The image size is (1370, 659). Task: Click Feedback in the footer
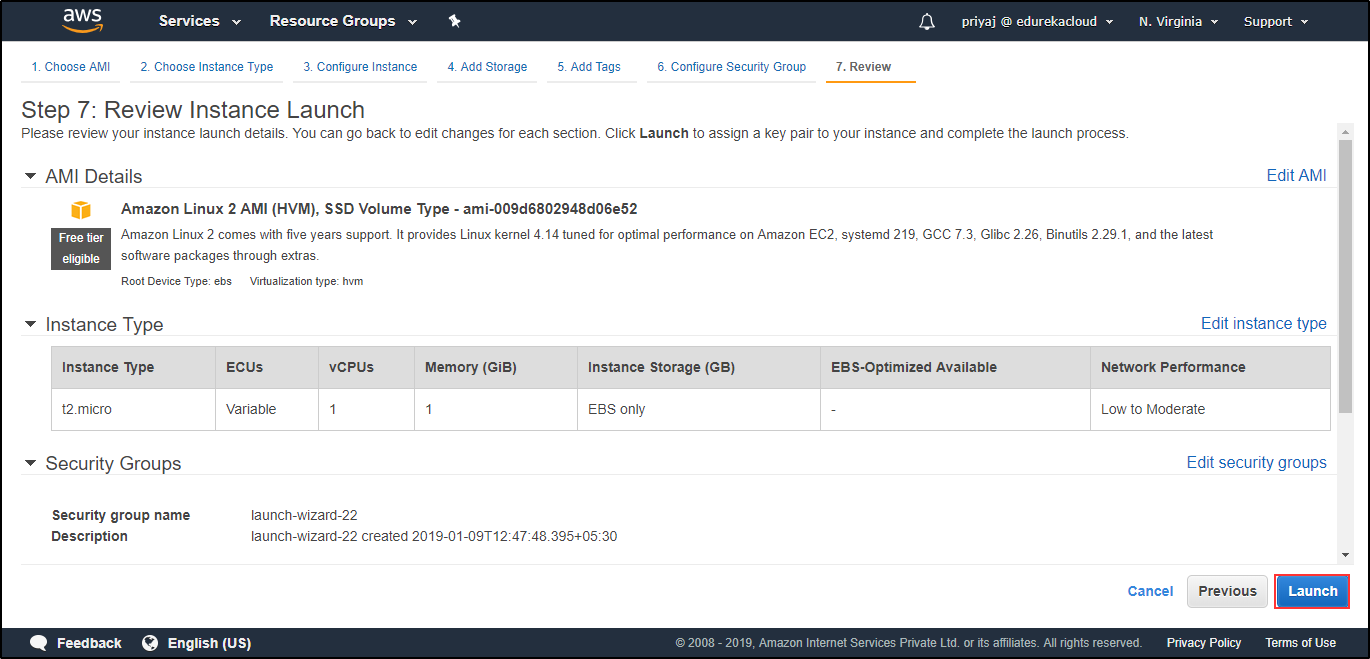point(89,643)
